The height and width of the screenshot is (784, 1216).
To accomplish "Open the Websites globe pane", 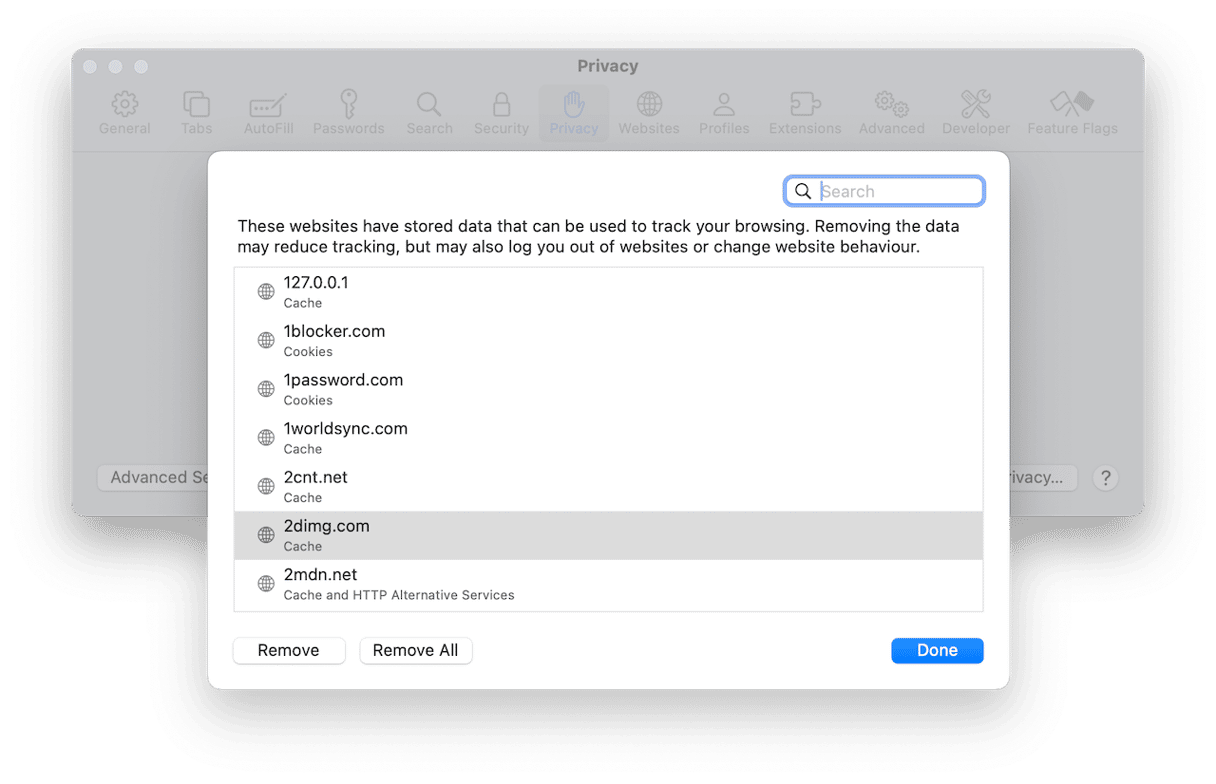I will 649,113.
